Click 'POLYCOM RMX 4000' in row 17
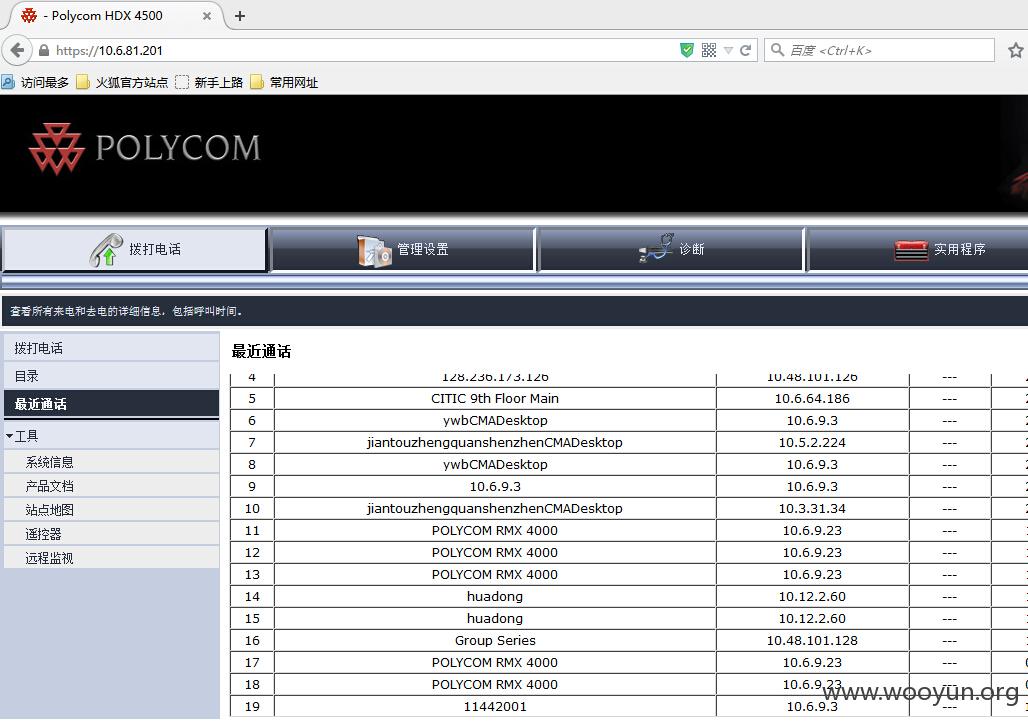The height and width of the screenshot is (721, 1028). pyautogui.click(x=495, y=663)
